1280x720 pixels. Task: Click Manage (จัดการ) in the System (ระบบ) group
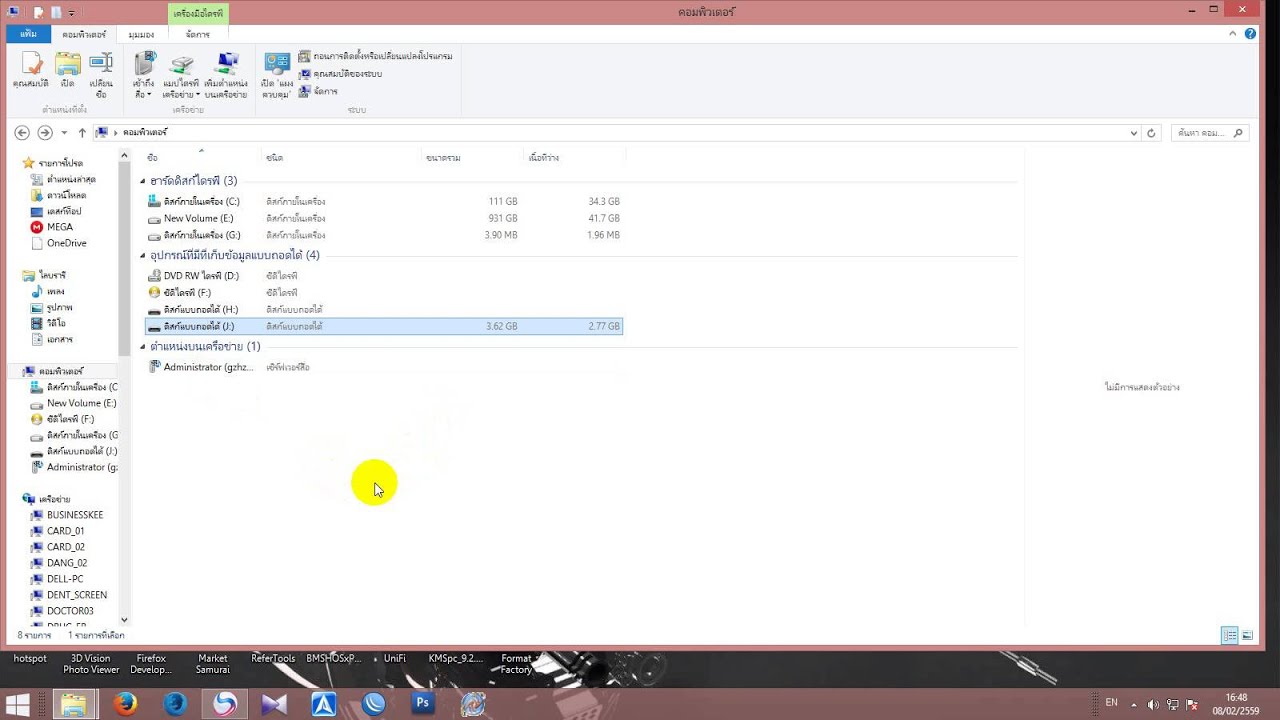[x=318, y=91]
